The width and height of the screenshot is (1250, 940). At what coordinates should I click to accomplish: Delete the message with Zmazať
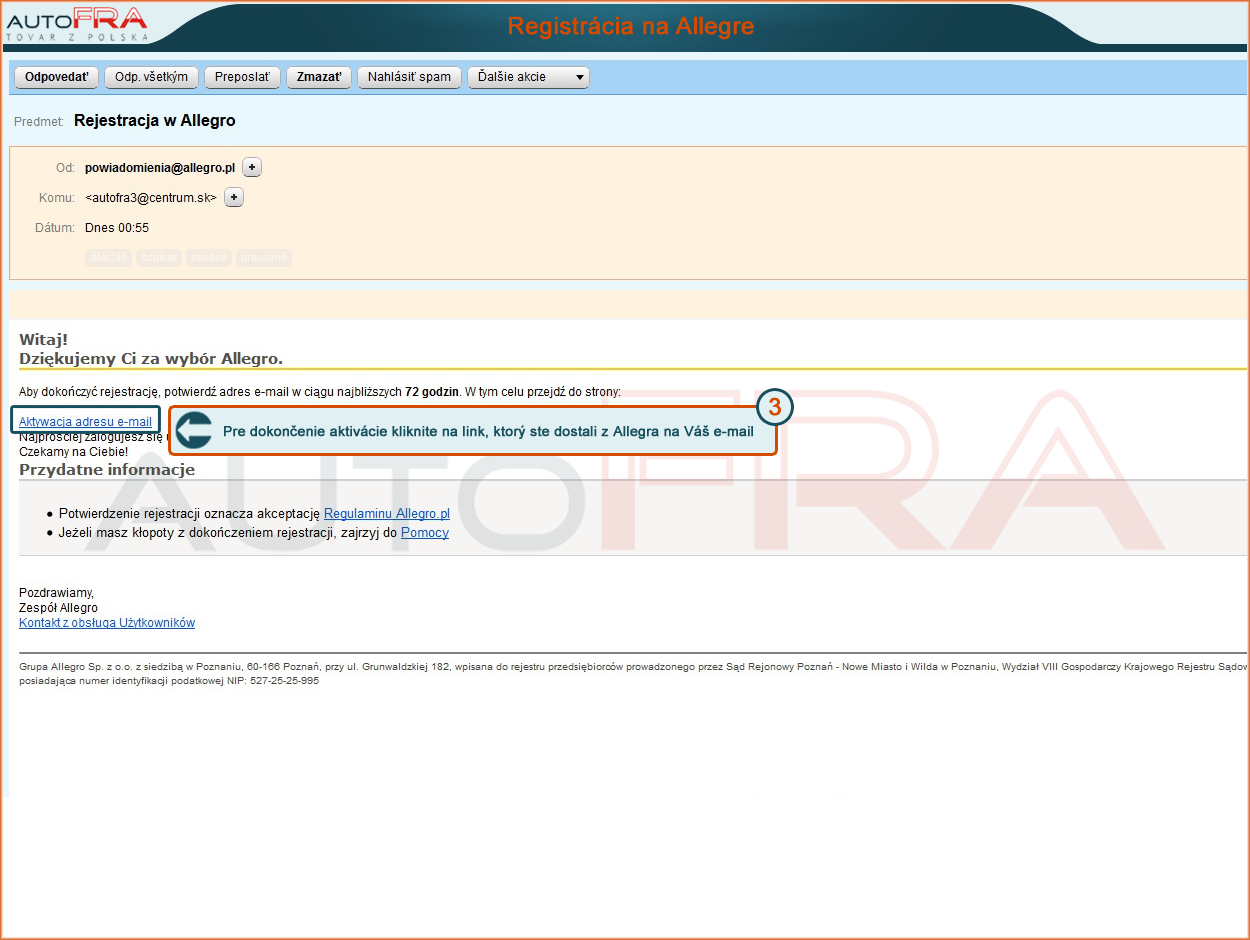click(x=319, y=77)
